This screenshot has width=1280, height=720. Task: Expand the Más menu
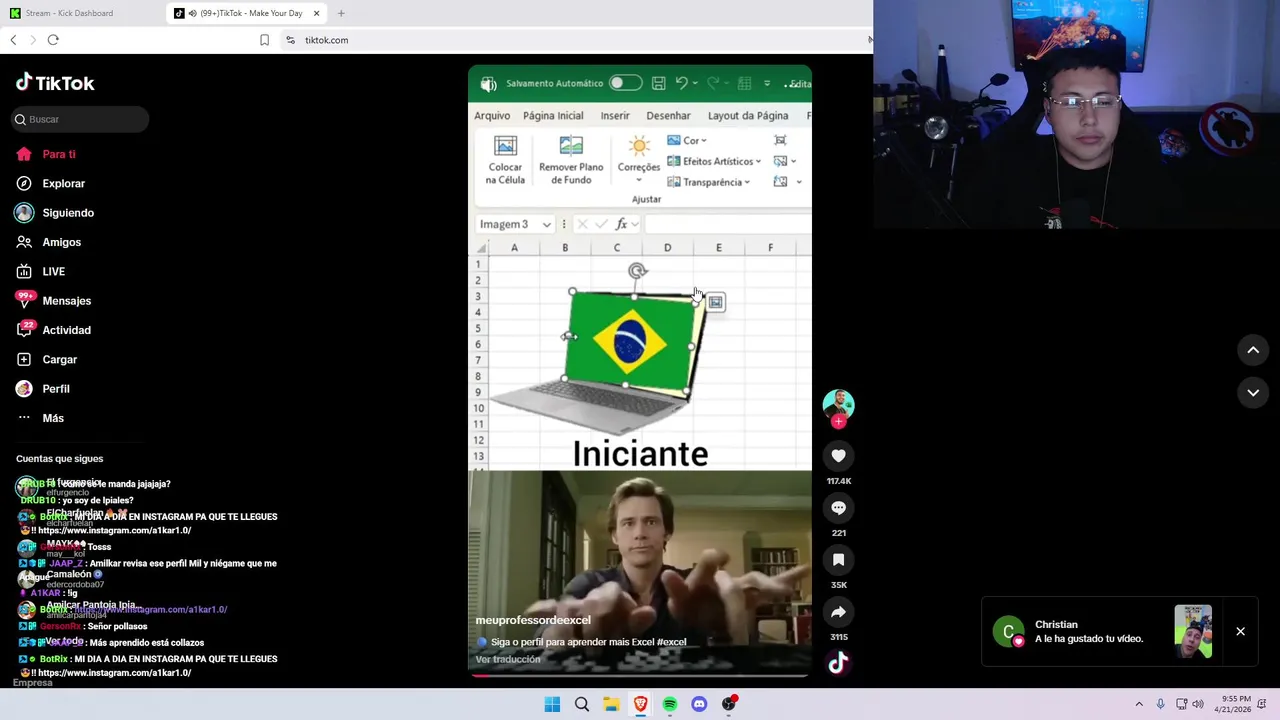pyautogui.click(x=53, y=418)
